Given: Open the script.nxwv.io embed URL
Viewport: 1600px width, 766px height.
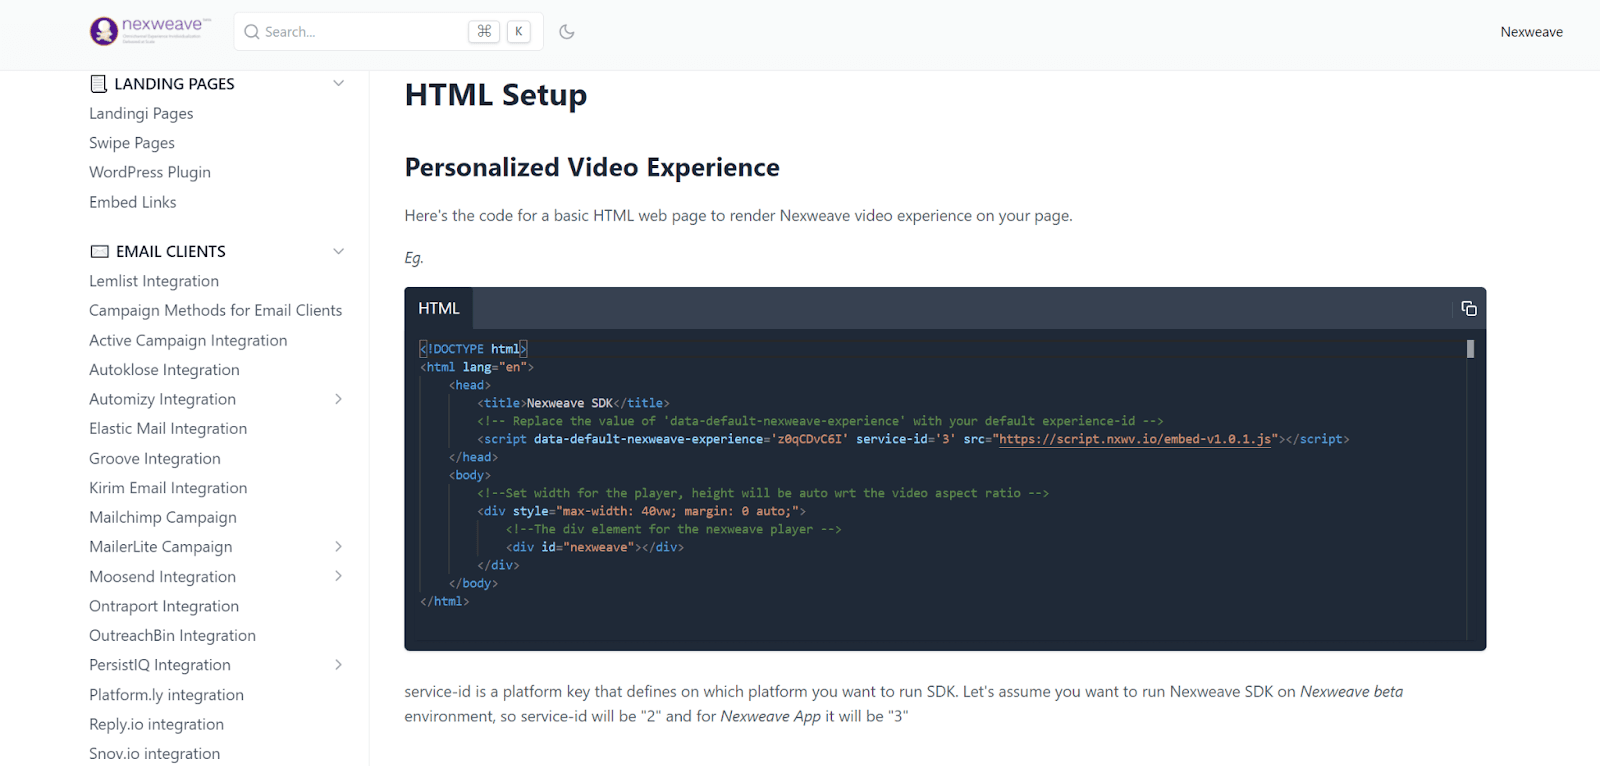Looking at the screenshot, I should point(1135,439).
